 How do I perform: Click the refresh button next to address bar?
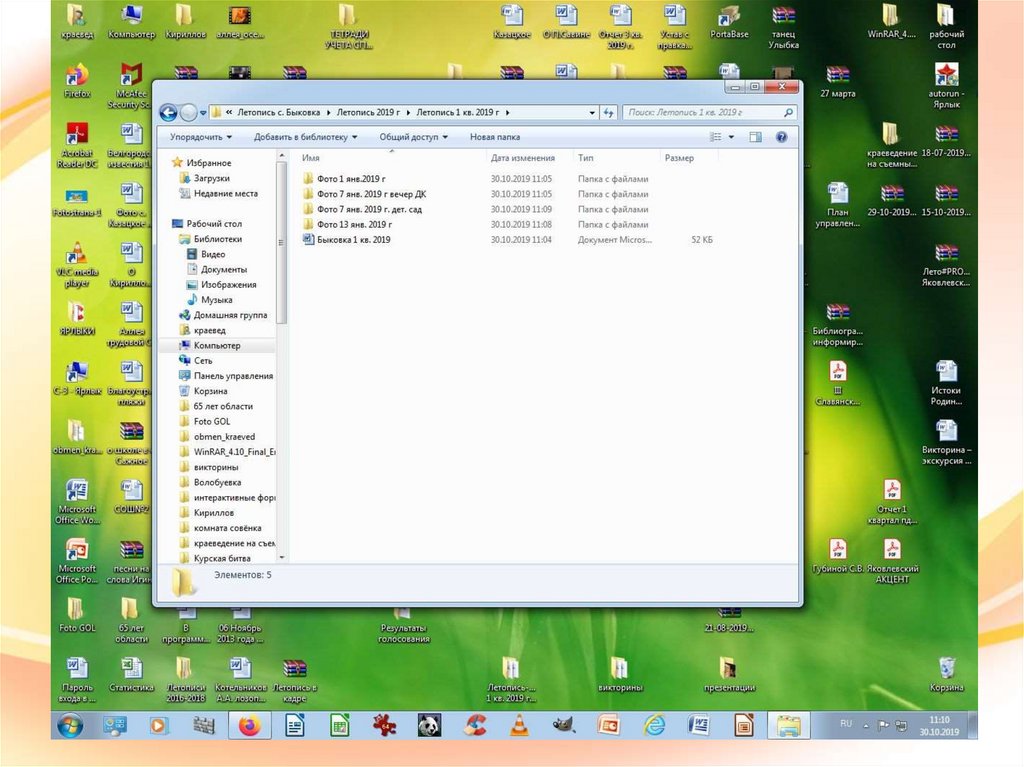[607, 113]
